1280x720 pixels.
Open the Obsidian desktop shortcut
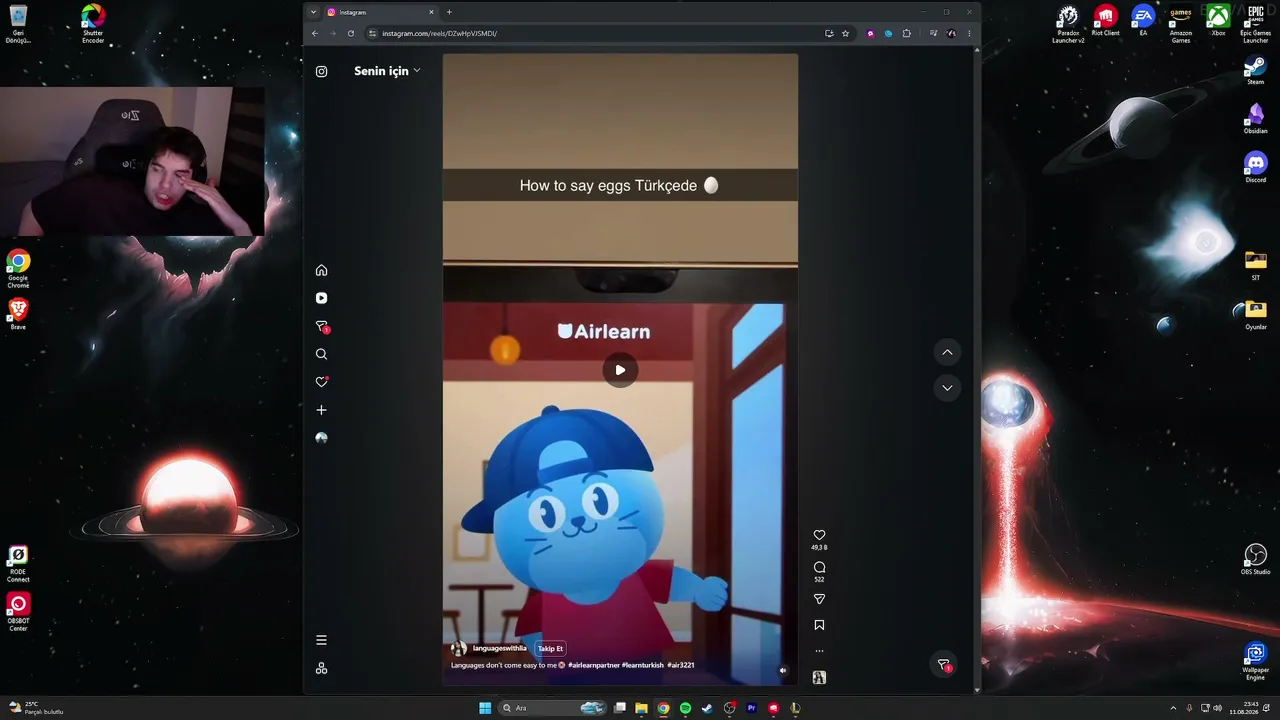[1255, 119]
